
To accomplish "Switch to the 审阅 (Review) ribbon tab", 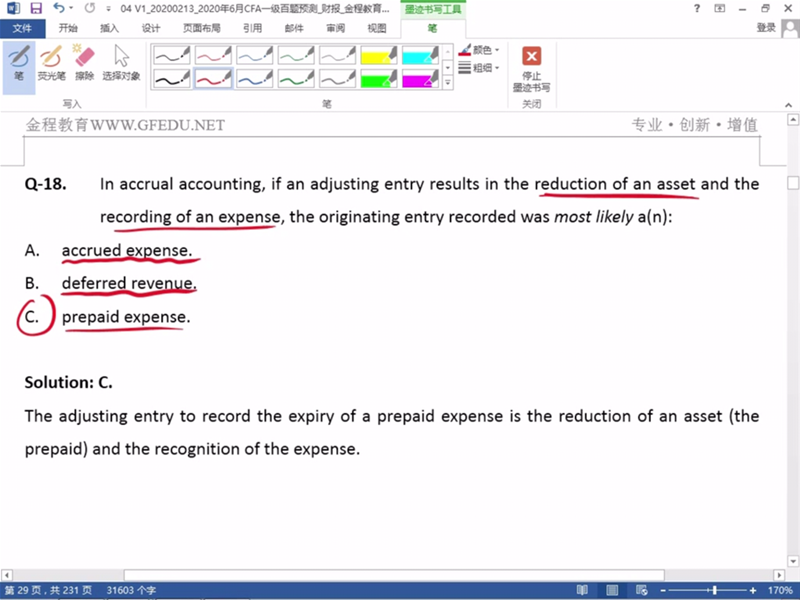I will coord(335,28).
